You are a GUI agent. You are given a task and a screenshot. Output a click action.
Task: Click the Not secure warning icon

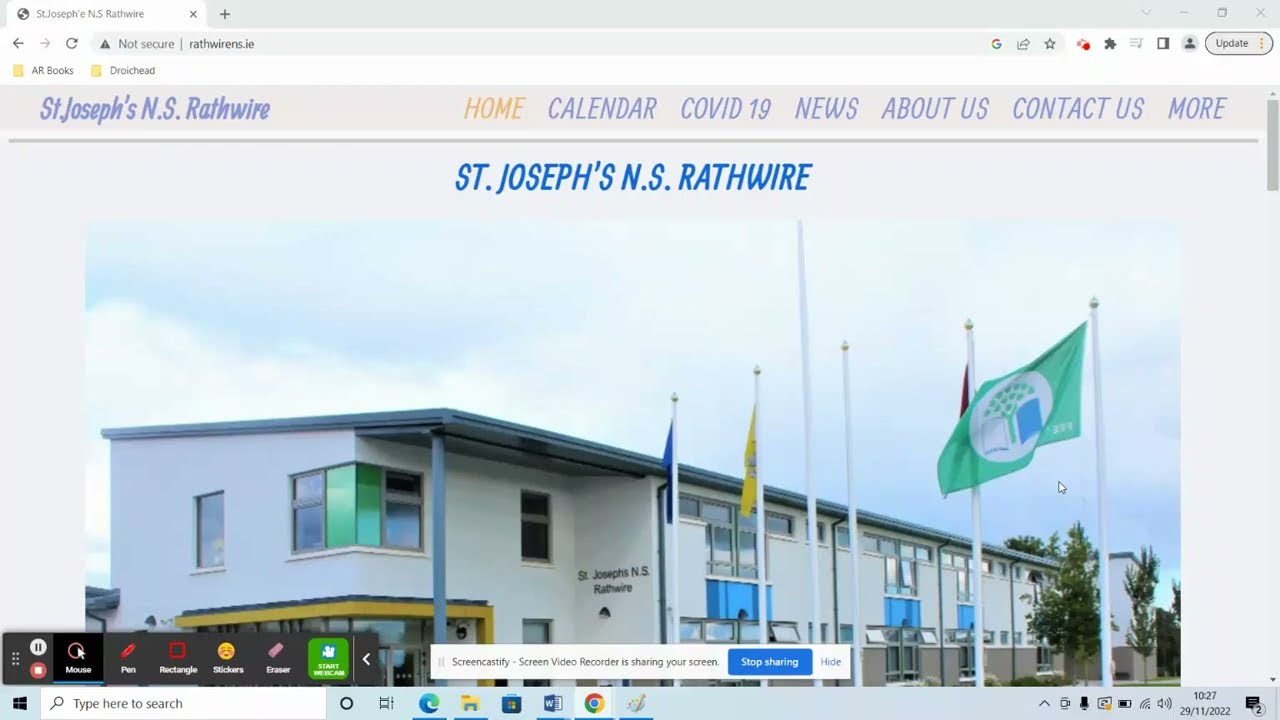coord(104,44)
